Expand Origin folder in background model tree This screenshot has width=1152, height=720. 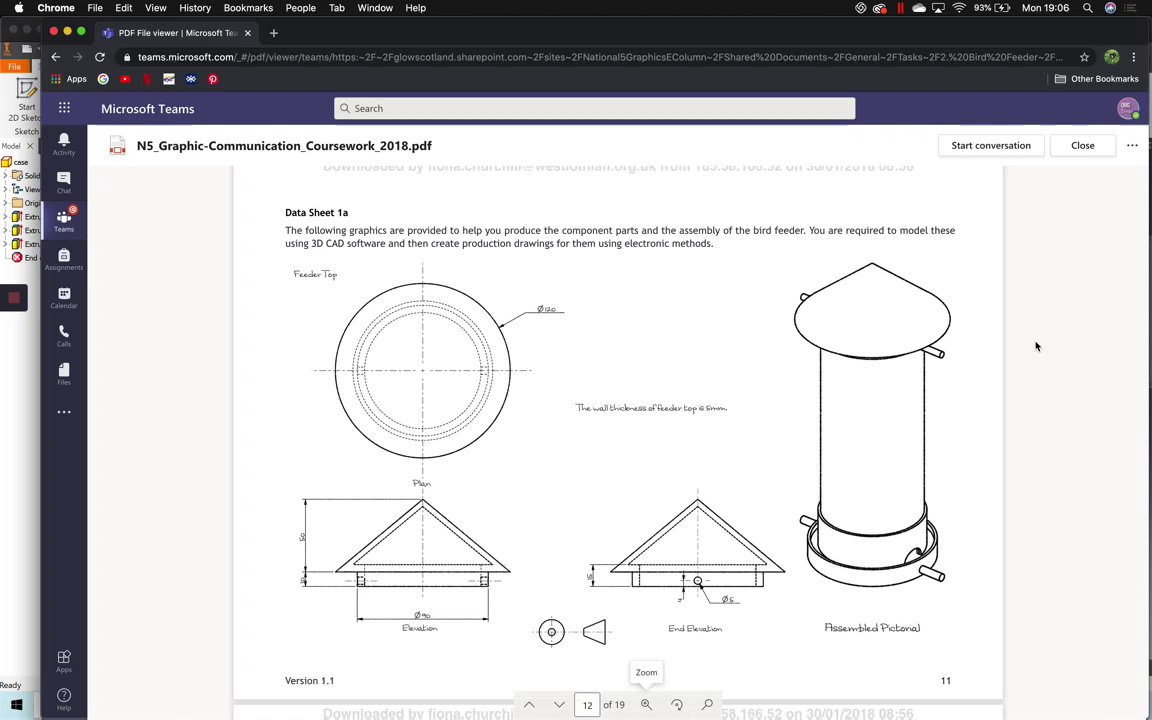[5, 203]
